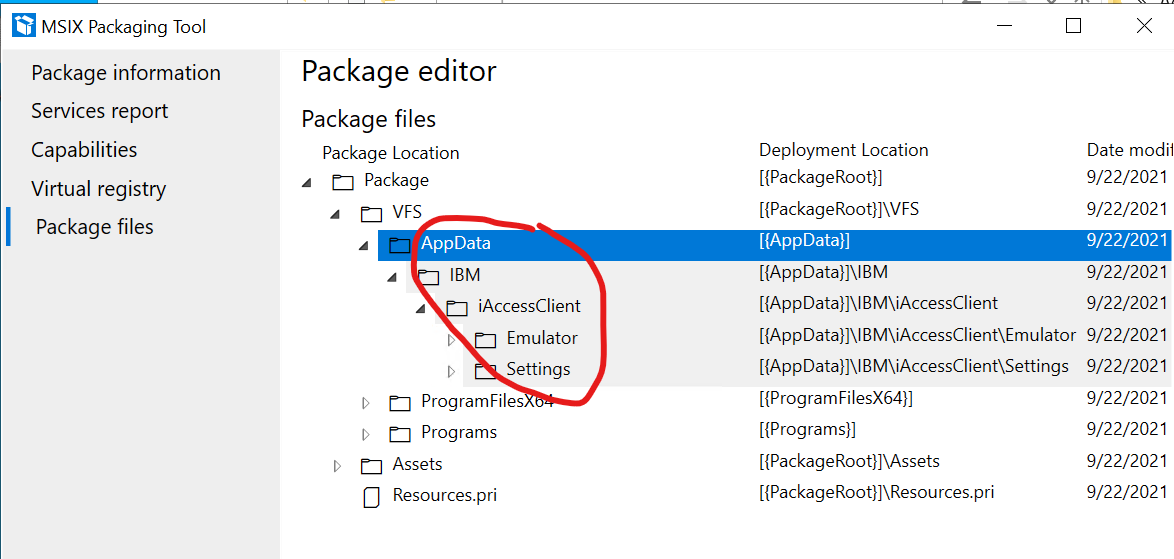Maximize the MSIX Packaging Tool window
The width and height of the screenshot is (1174, 559).
(x=1073, y=26)
